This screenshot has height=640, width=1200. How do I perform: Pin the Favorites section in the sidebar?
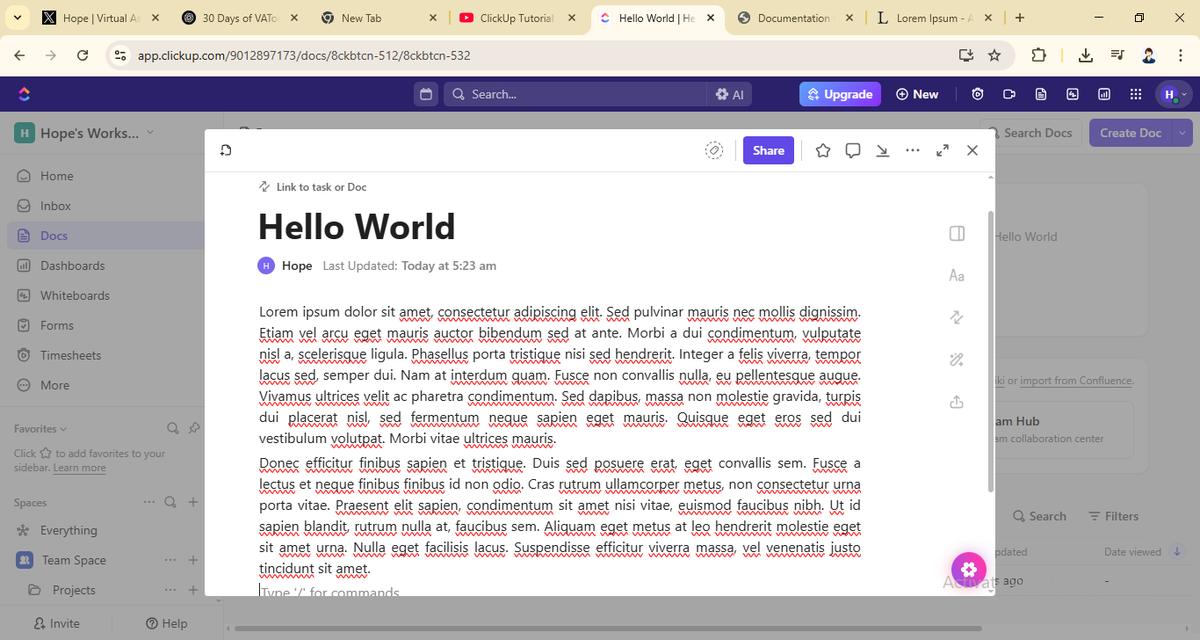click(x=194, y=428)
